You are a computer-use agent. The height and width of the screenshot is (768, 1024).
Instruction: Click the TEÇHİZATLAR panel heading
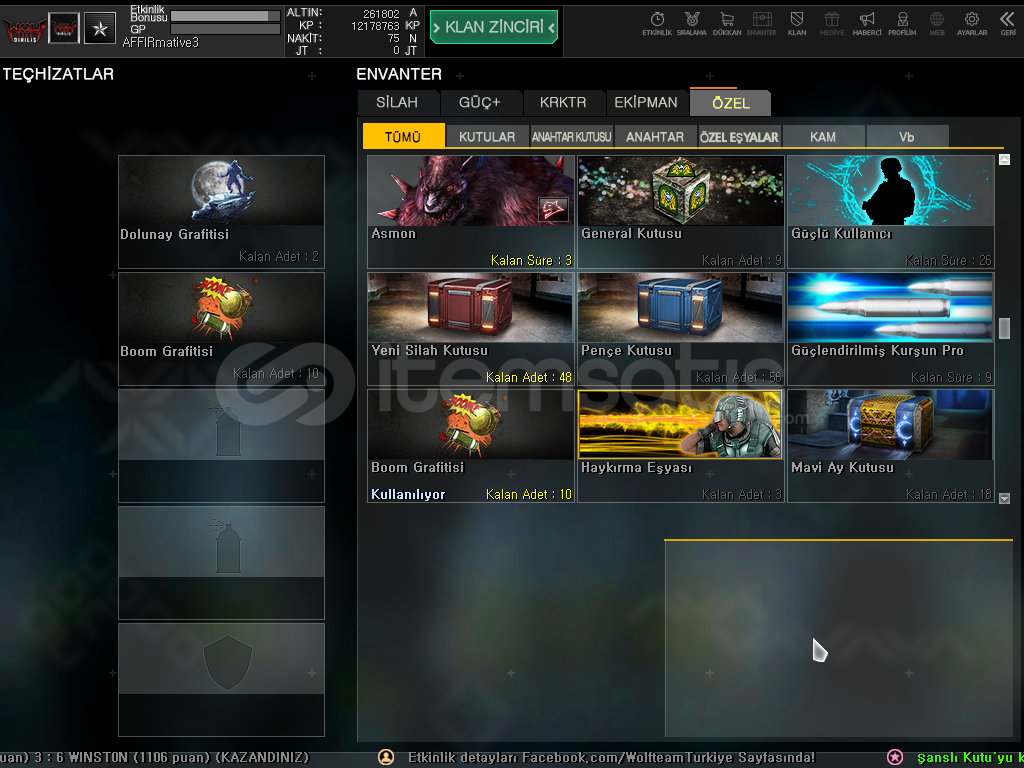click(x=58, y=74)
